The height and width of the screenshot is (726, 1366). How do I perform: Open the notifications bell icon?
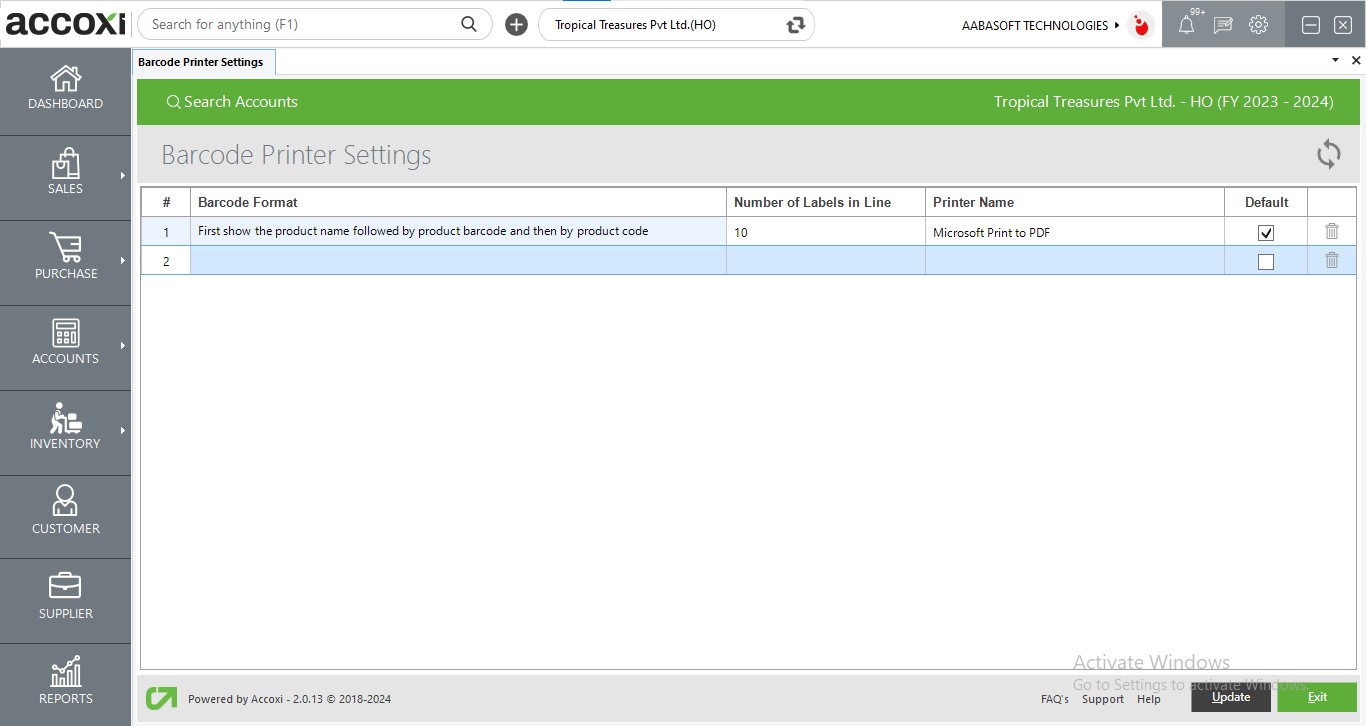(x=1186, y=25)
